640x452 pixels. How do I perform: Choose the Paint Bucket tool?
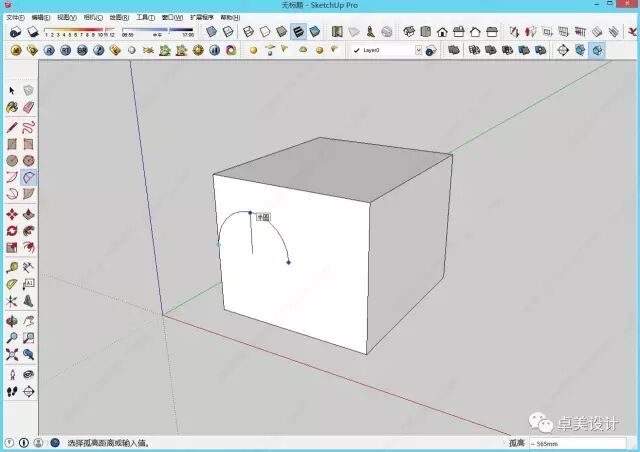tap(12, 107)
